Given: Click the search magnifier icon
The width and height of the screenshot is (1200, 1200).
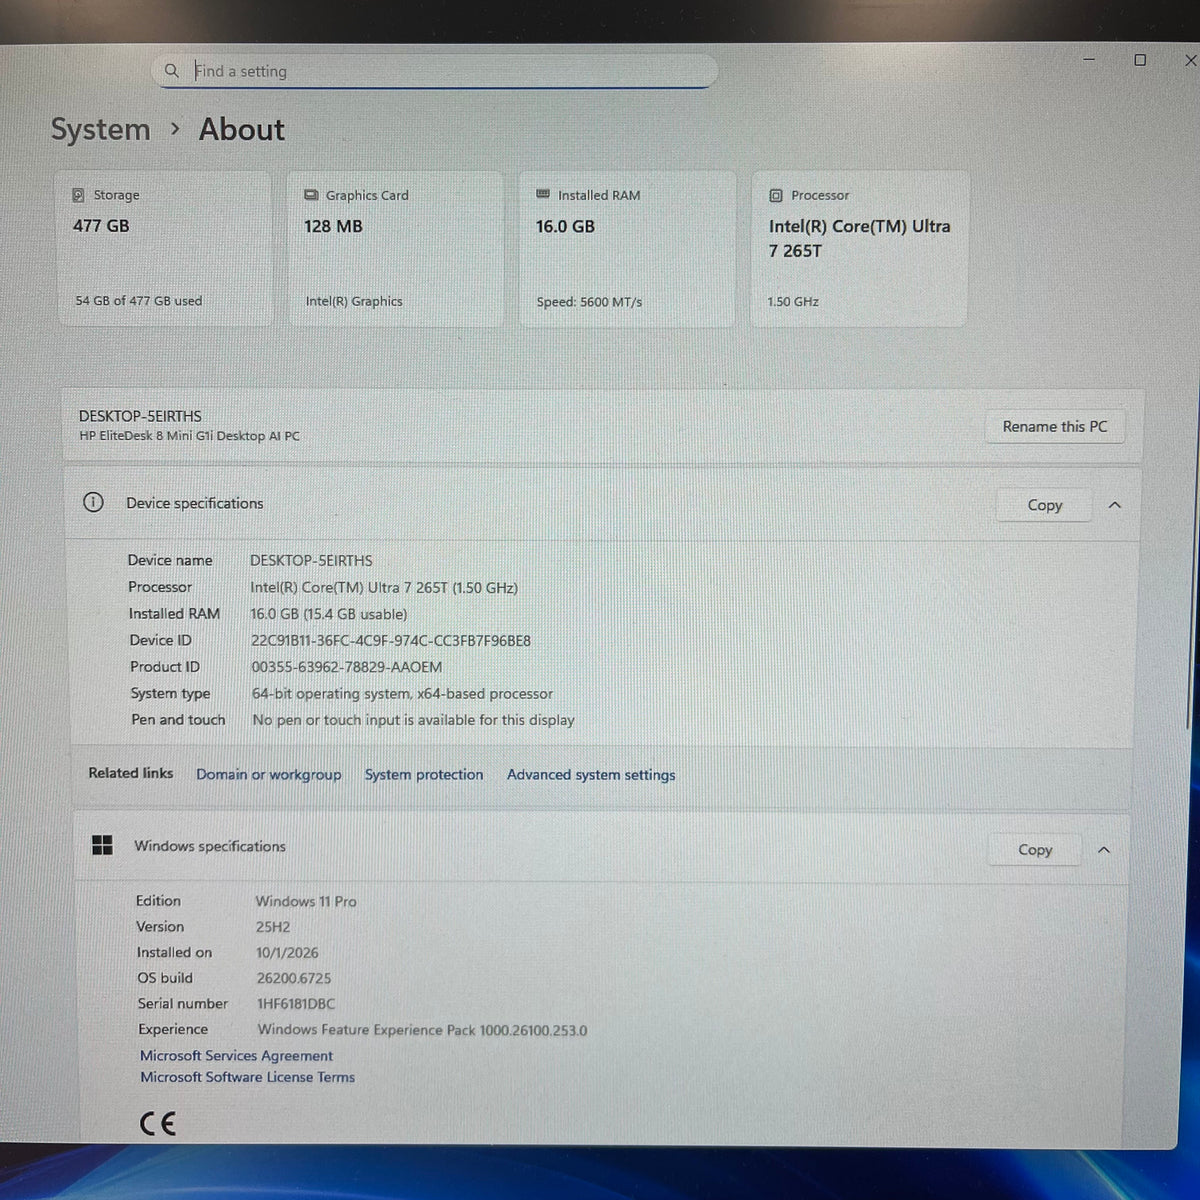Looking at the screenshot, I should point(171,70).
